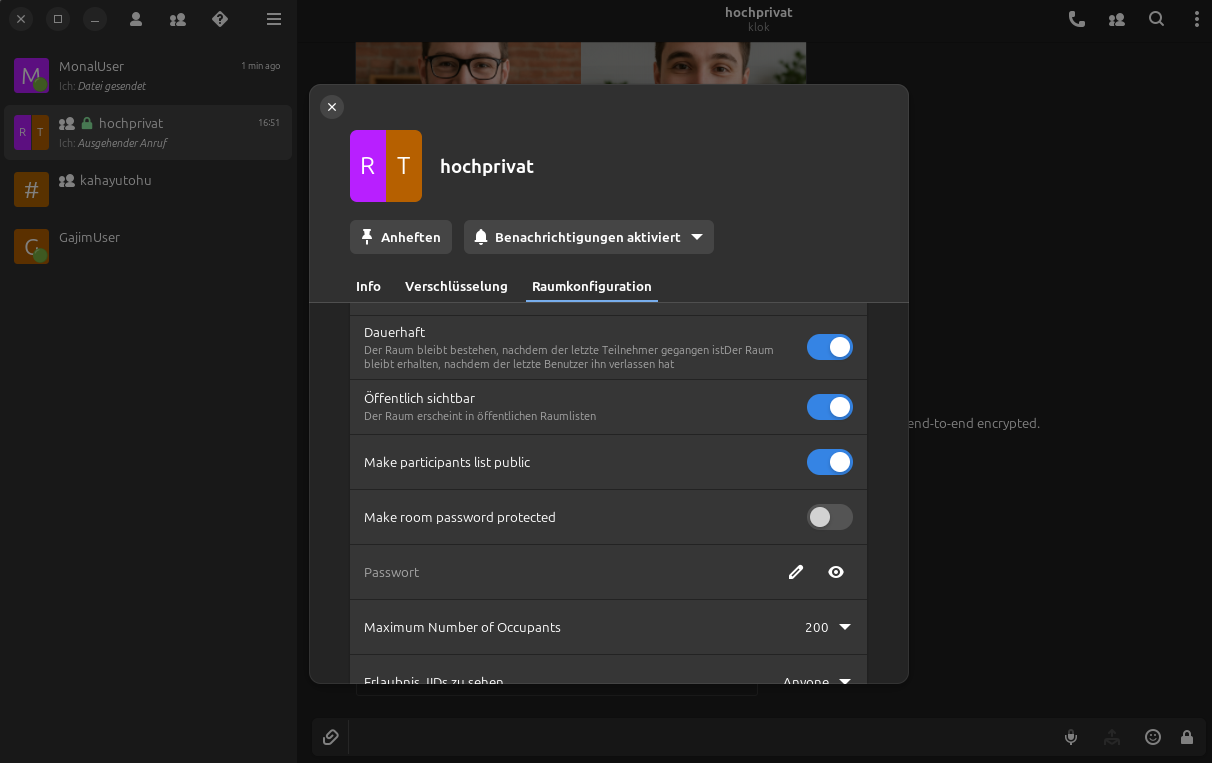This screenshot has height=763, width=1212.
Task: Expand Maximum Number of Occupants dropdown
Action: tap(826, 627)
